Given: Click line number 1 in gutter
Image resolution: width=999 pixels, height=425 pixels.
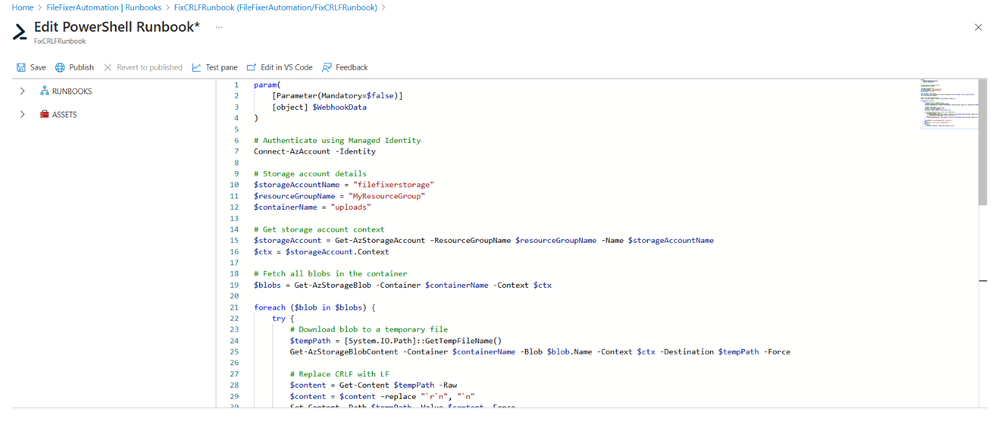Looking at the screenshot, I should (236, 85).
